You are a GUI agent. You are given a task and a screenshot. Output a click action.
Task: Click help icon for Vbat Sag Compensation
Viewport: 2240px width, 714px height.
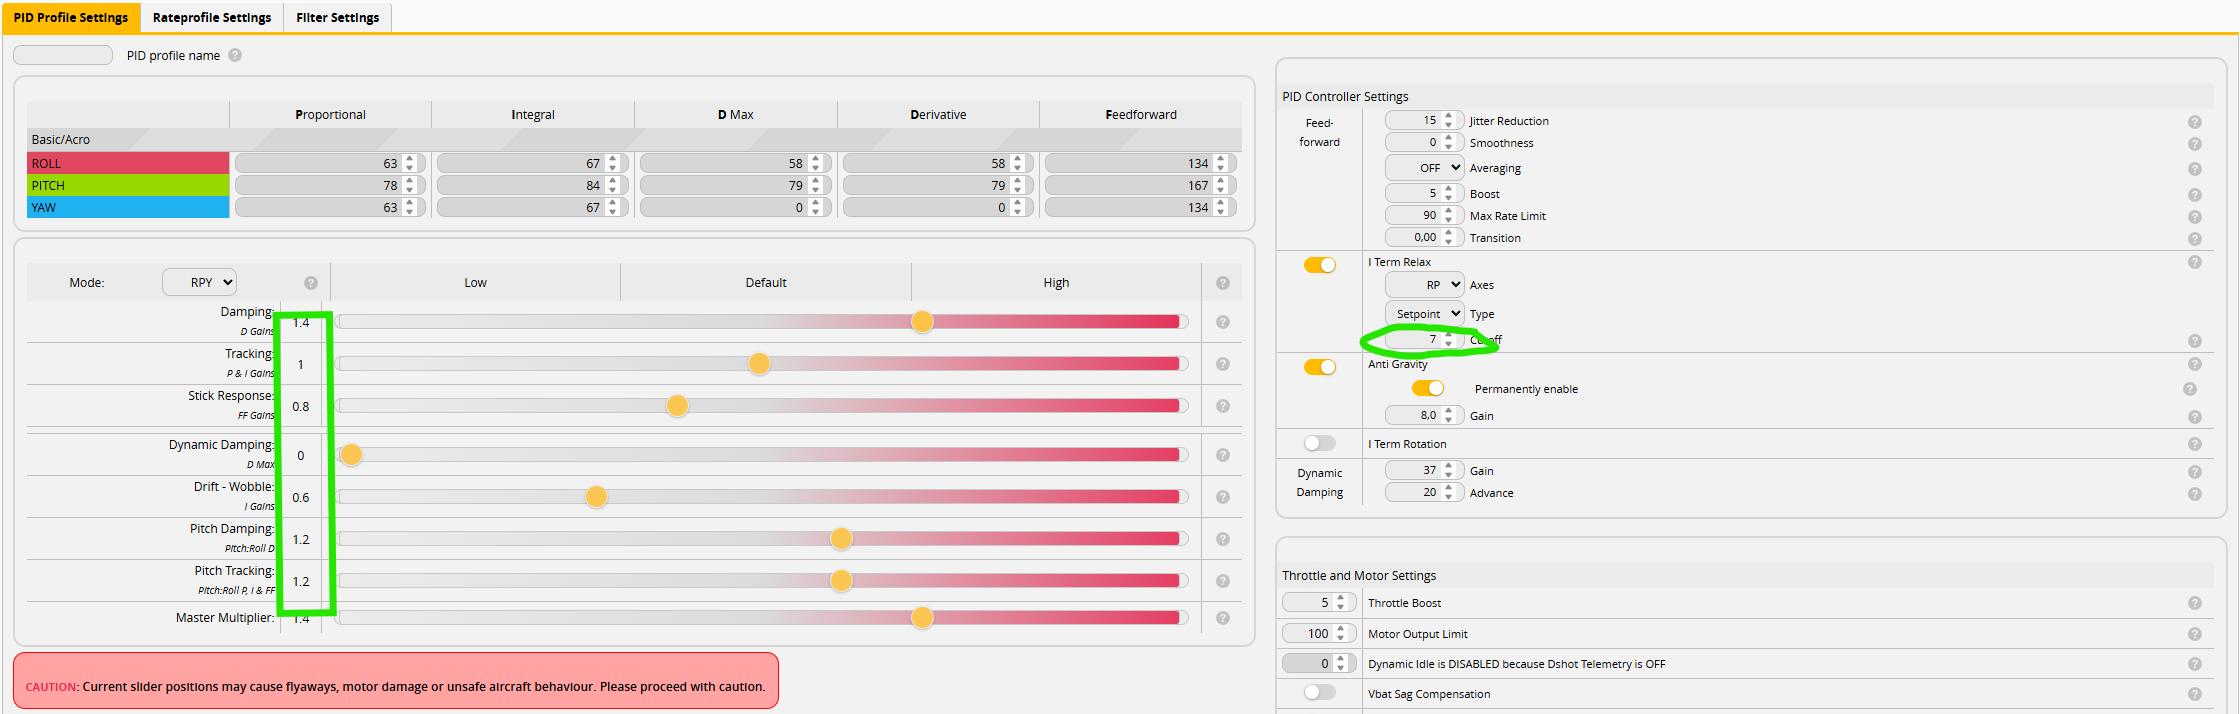tap(2194, 694)
